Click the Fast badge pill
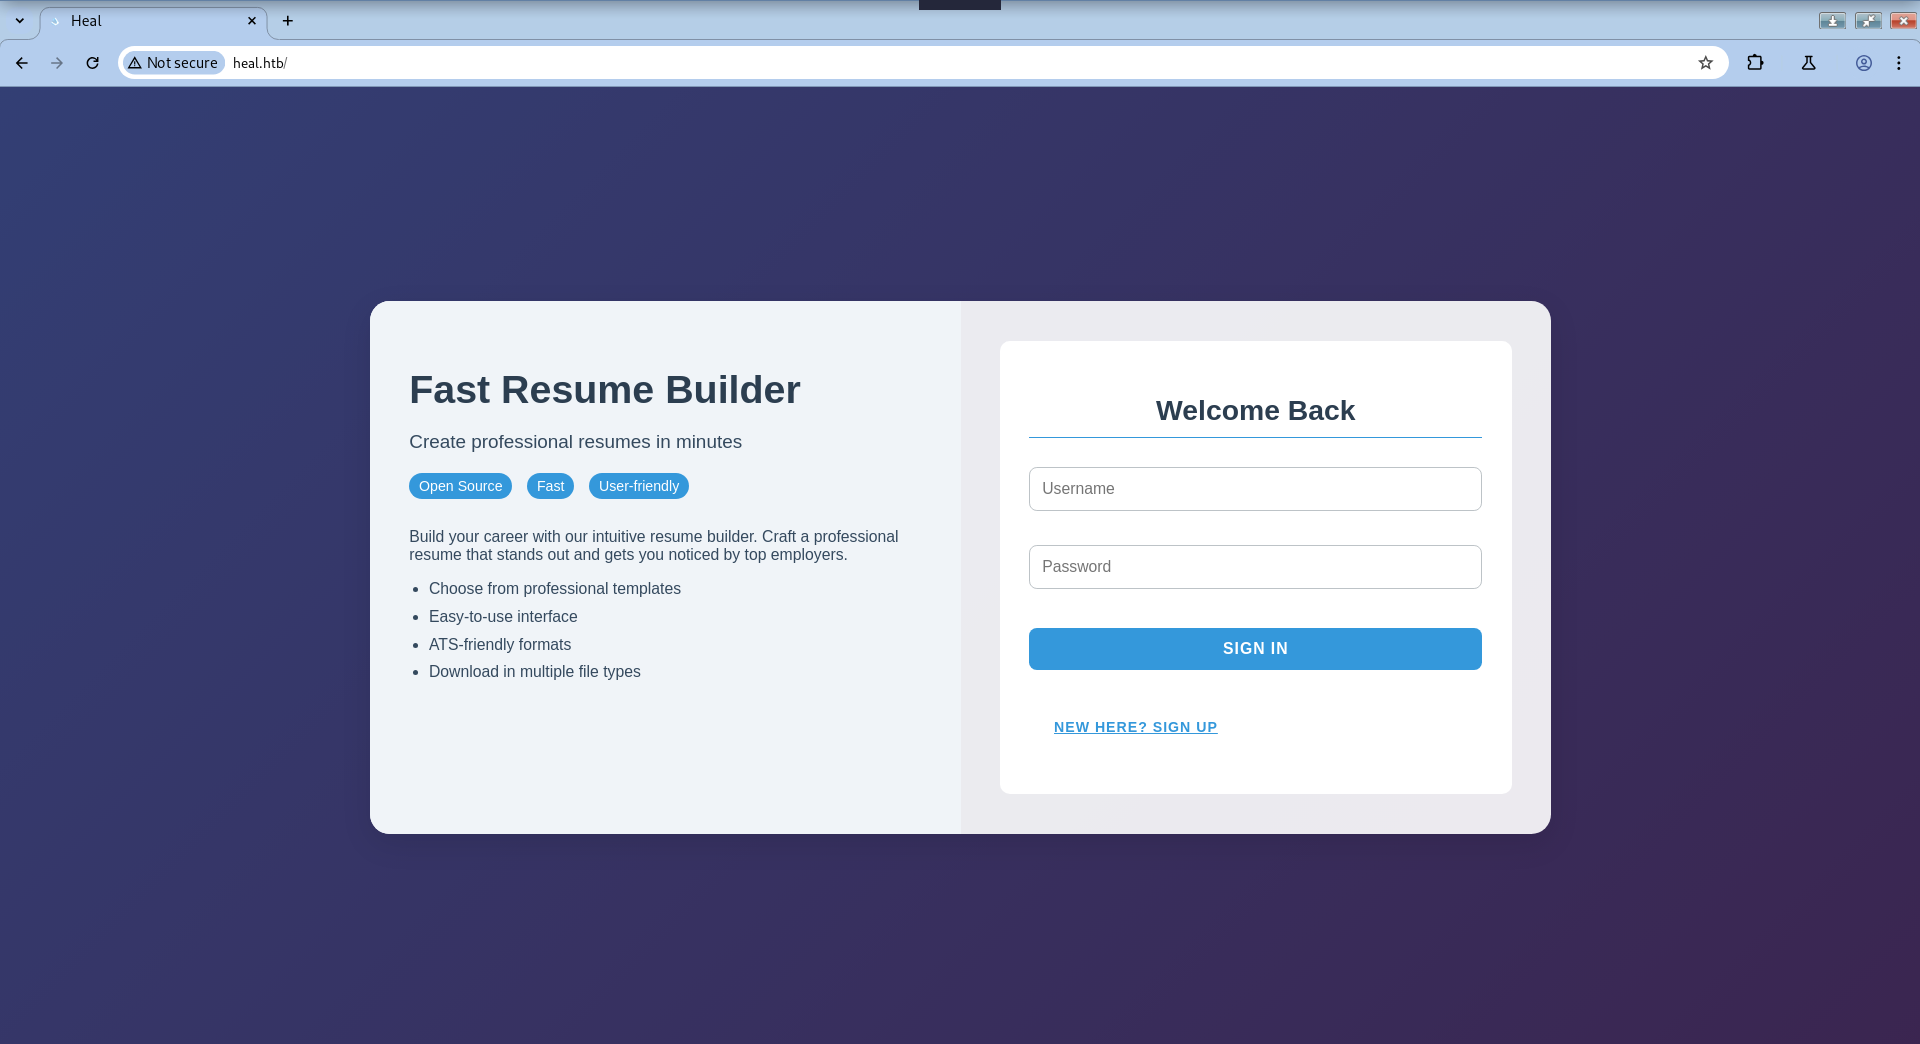 (550, 486)
